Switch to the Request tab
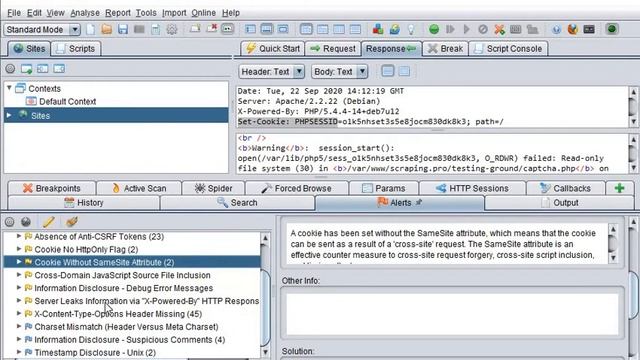 click(x=333, y=49)
